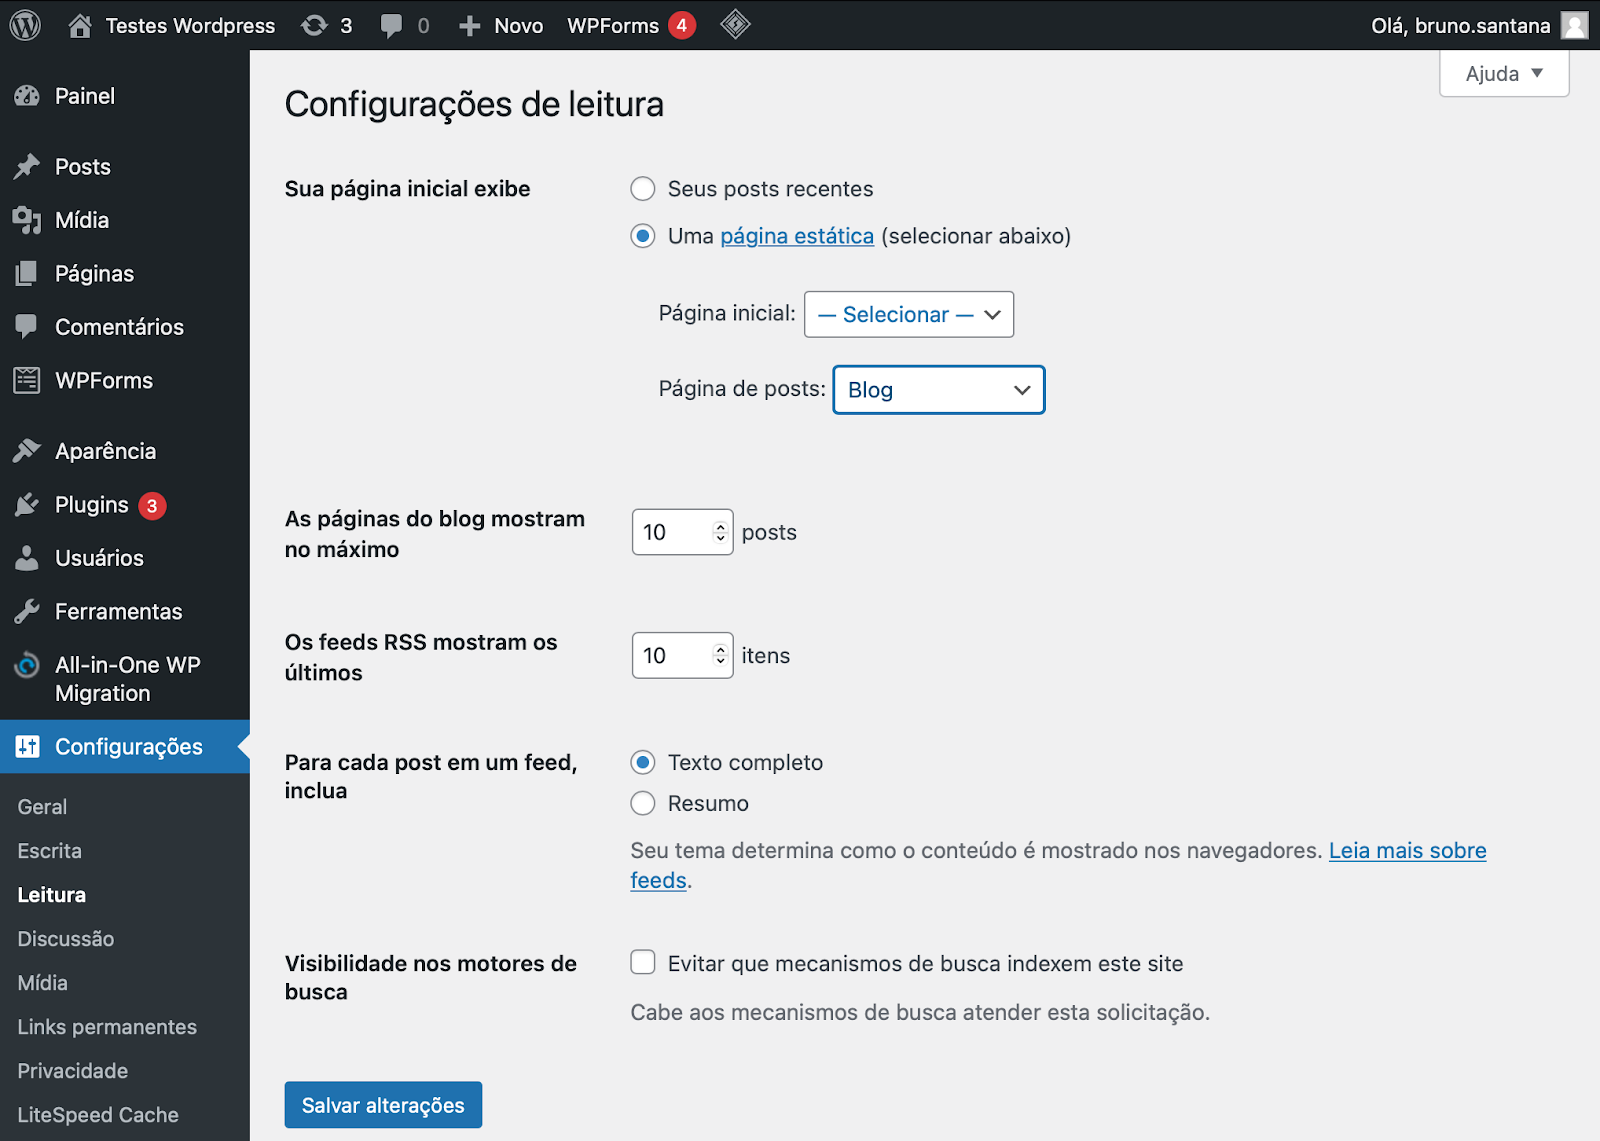The width and height of the screenshot is (1600, 1141).
Task: Open the Página inicial Selecionar dropdown
Action: click(909, 314)
